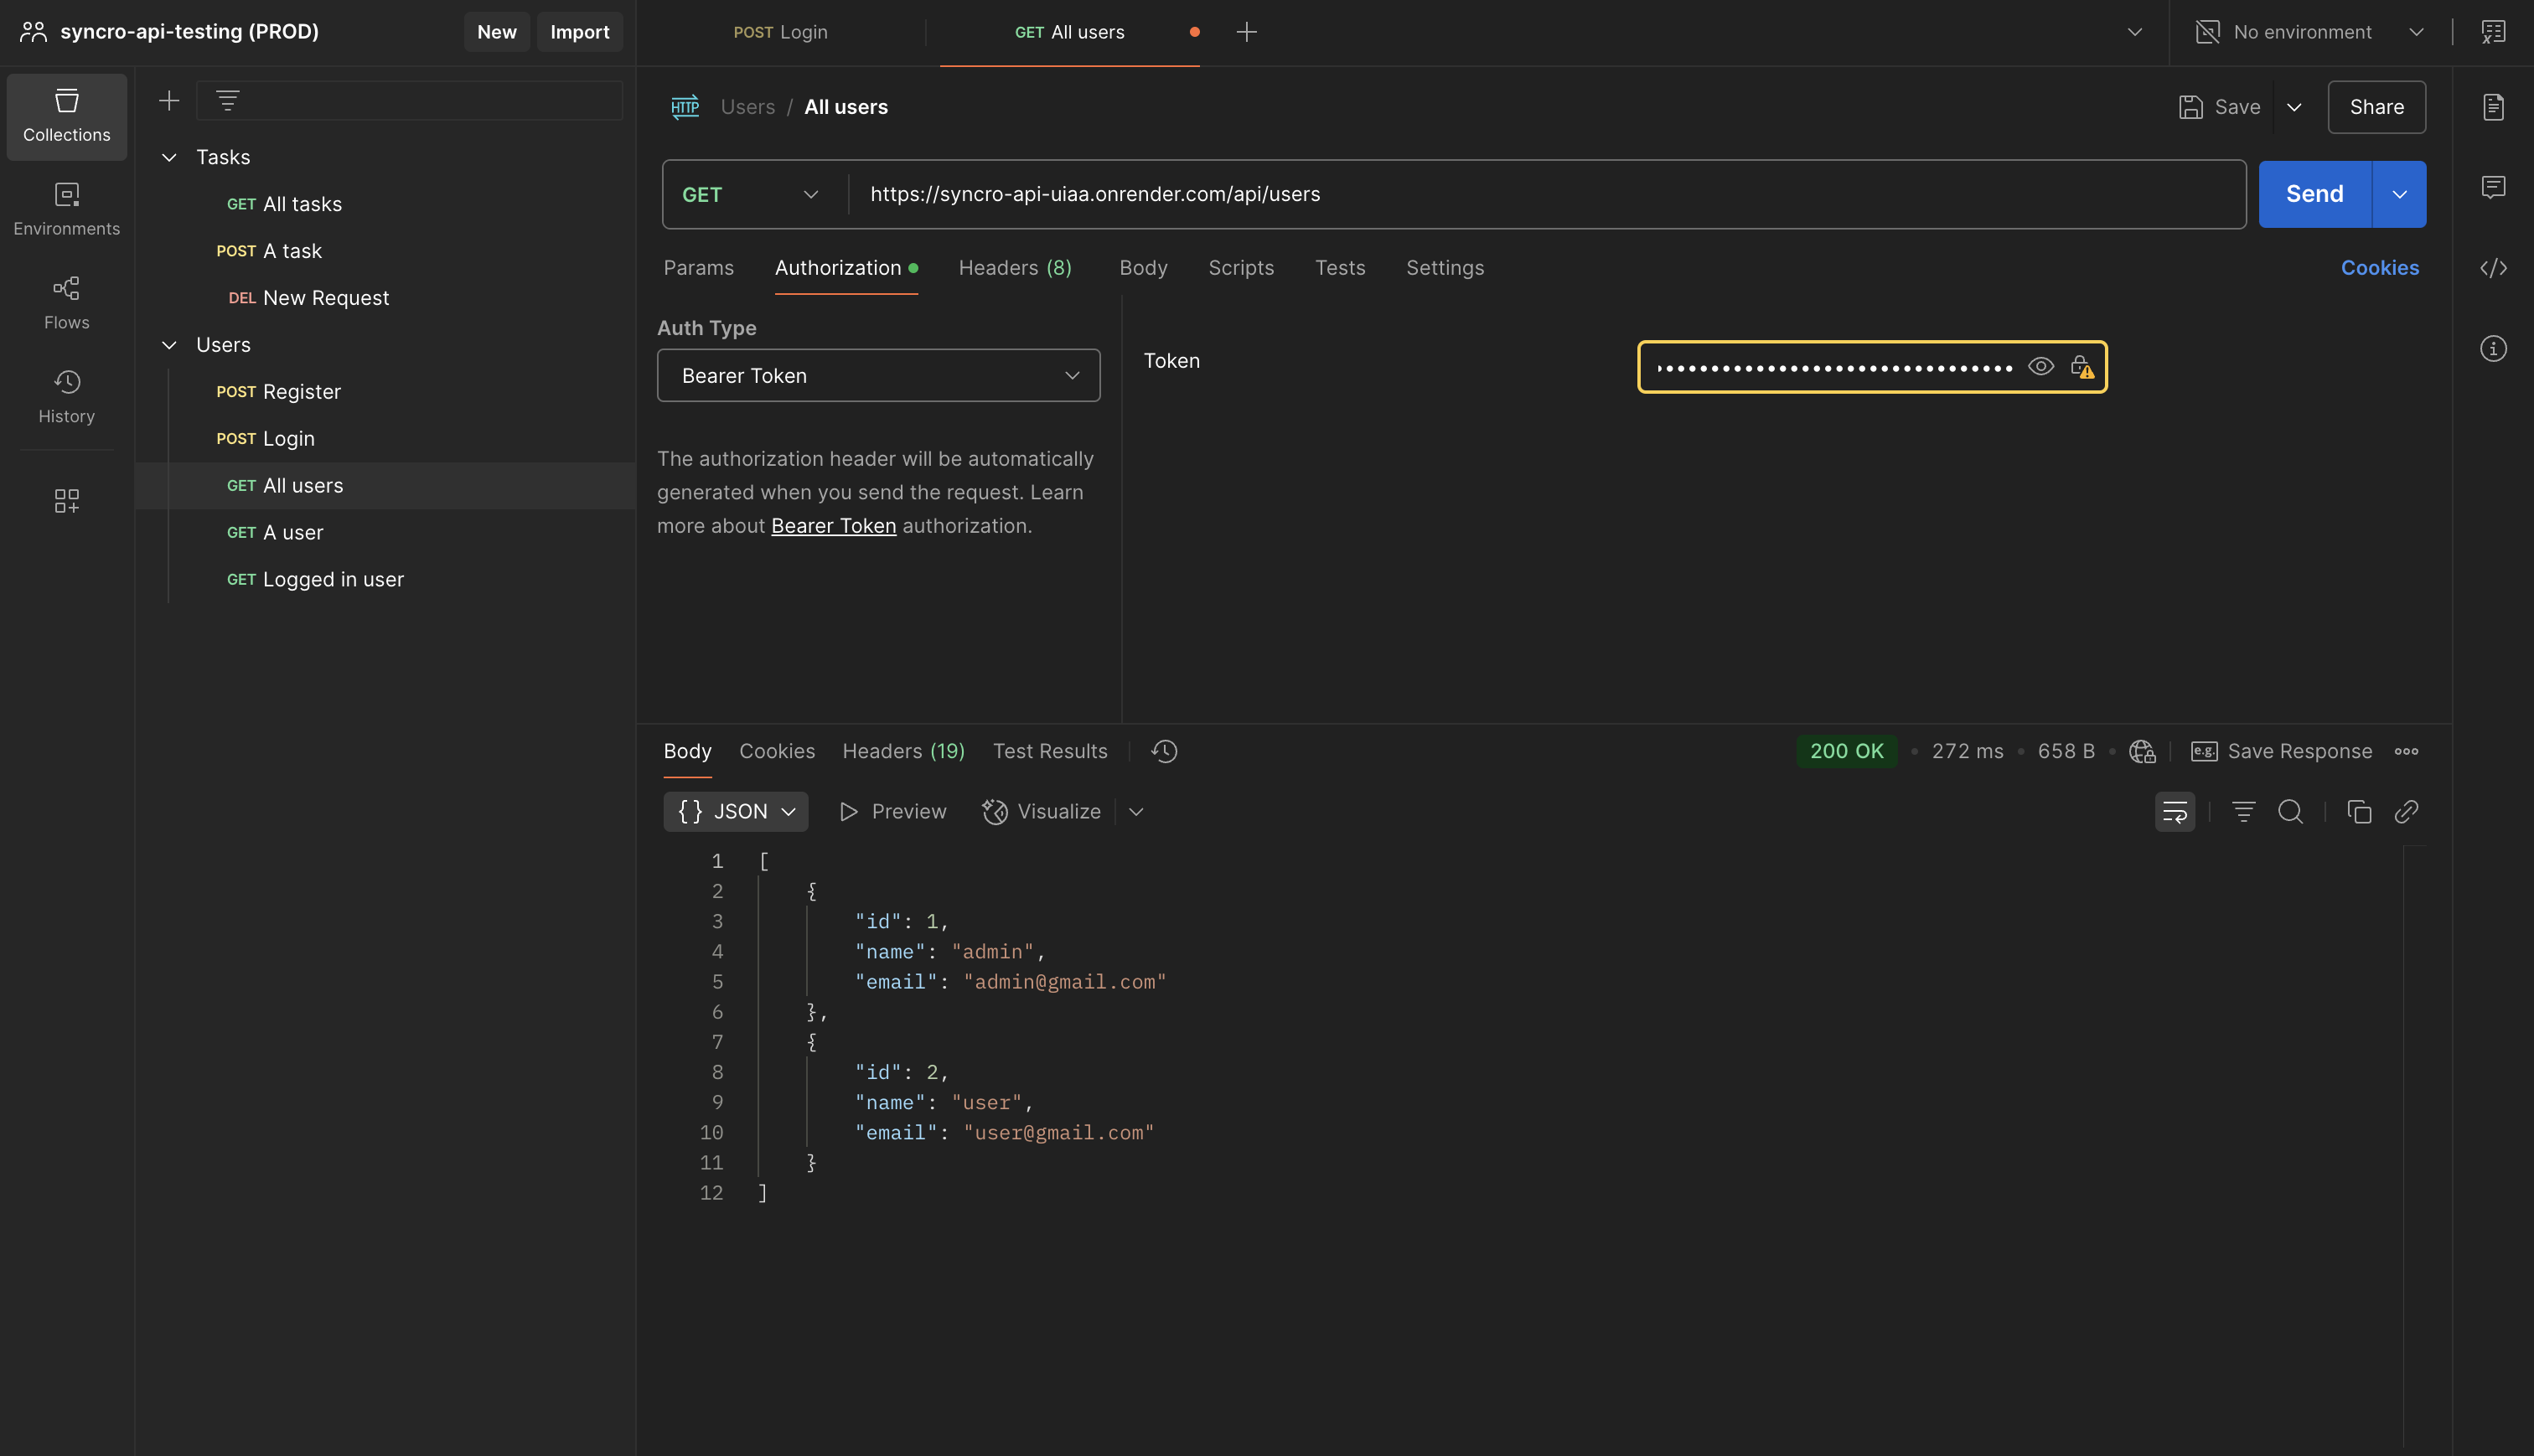
Task: Click the network globe lock icon
Action: pos(2142,751)
